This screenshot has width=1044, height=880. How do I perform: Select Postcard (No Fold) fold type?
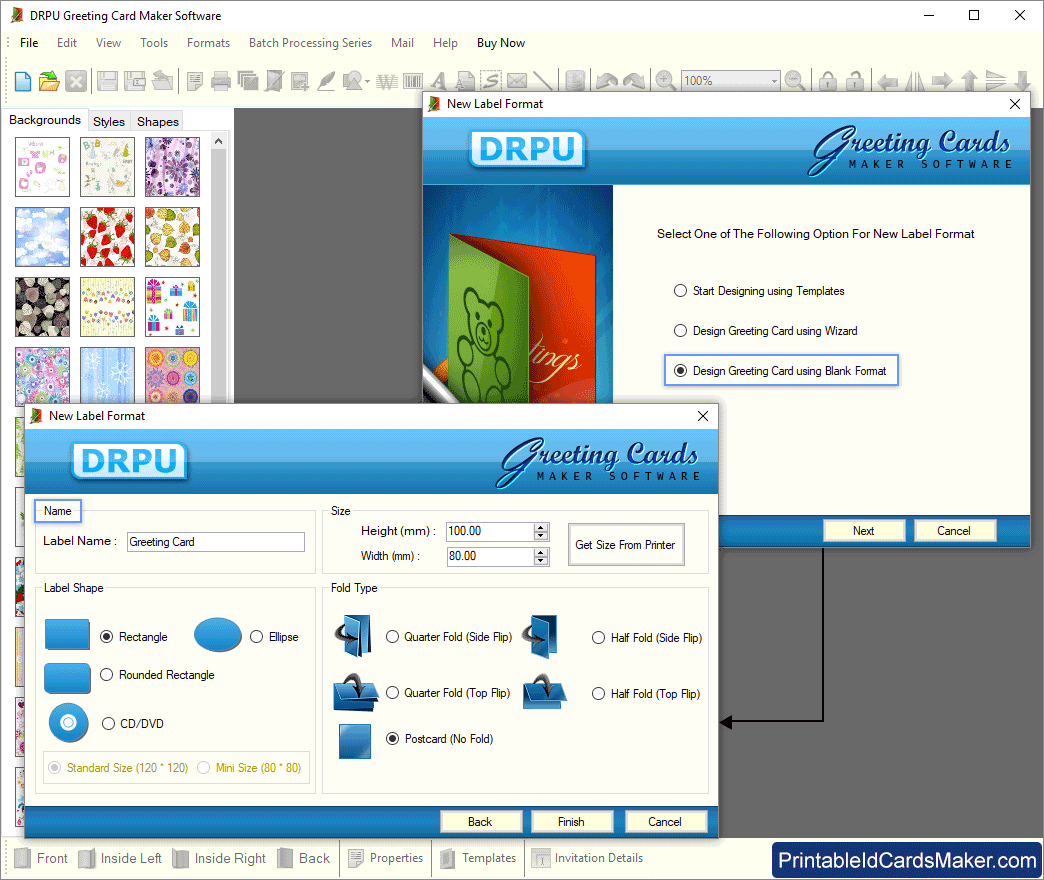tap(439, 739)
